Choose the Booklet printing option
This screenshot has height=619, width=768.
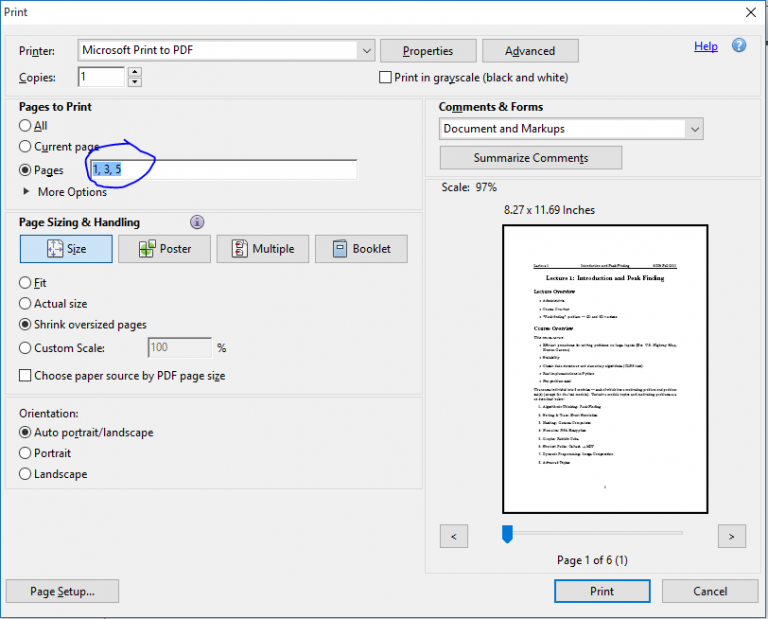coord(360,249)
